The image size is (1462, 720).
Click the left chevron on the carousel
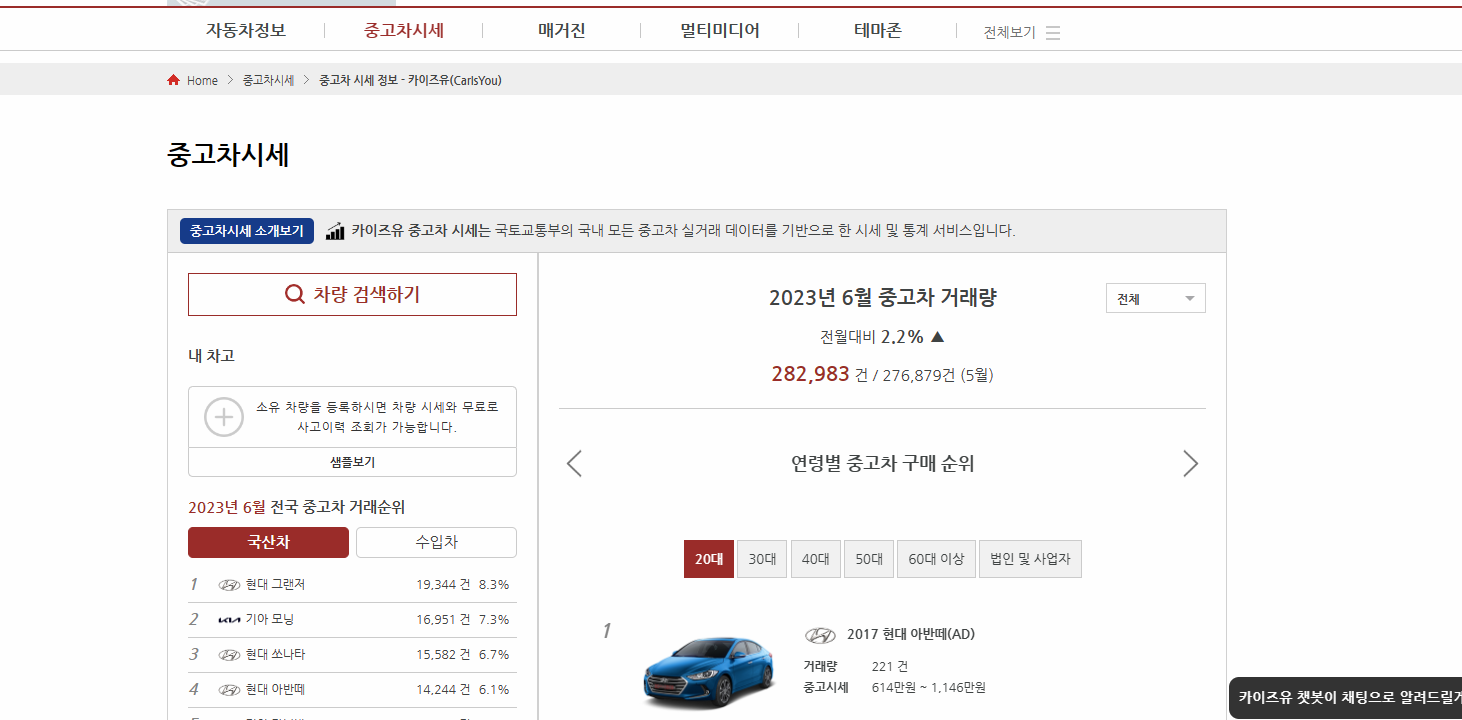coord(574,463)
